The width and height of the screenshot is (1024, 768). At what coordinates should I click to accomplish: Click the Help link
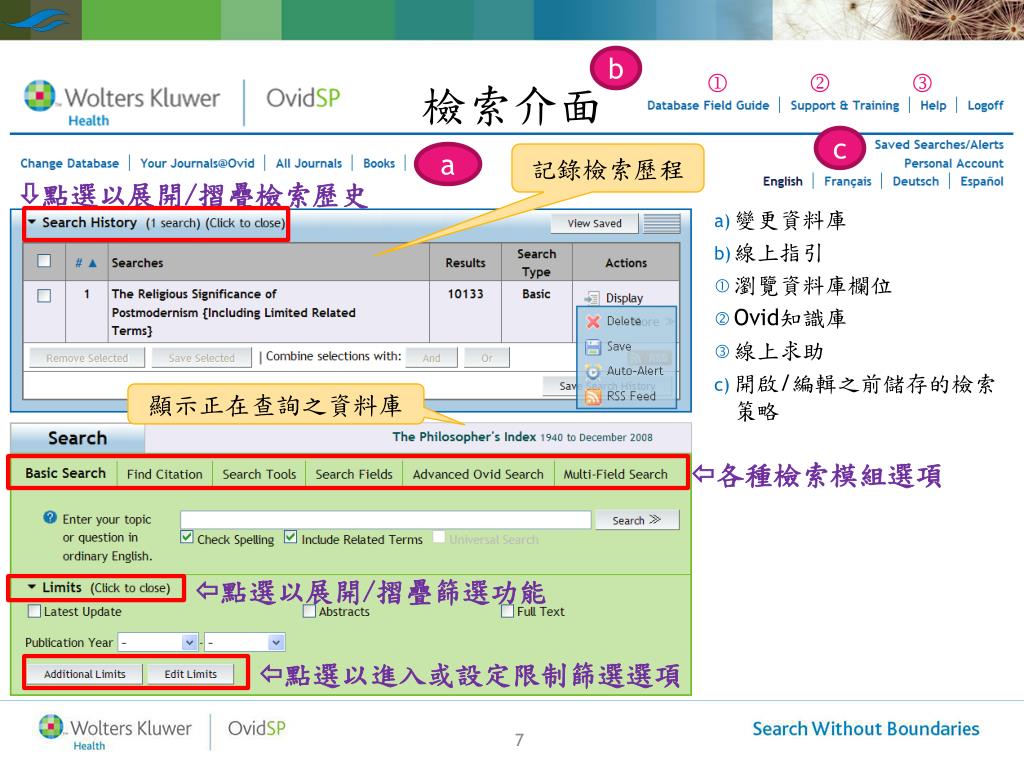pyautogui.click(x=933, y=105)
